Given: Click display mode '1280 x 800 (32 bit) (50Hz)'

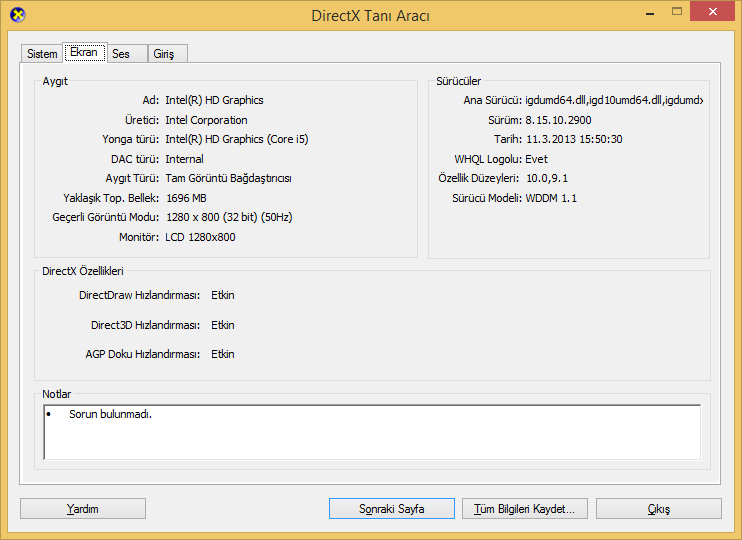Looking at the screenshot, I should (229, 217).
